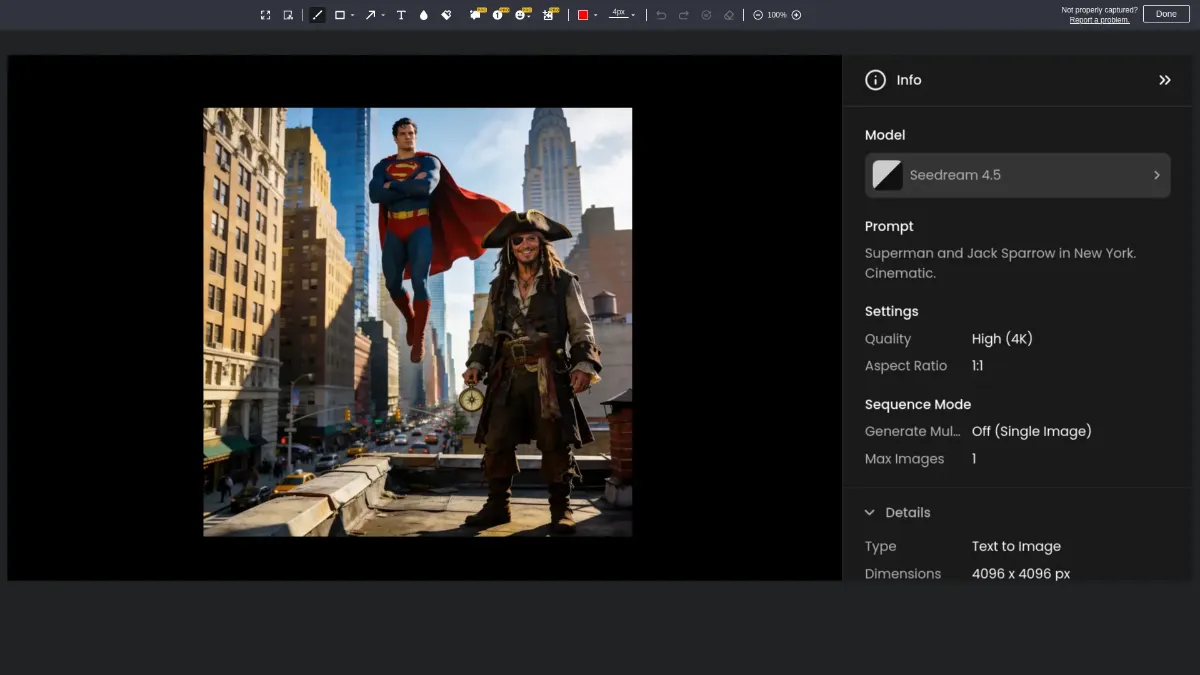Select the numbered step counter tool
The width and height of the screenshot is (1200, 675).
tap(498, 15)
